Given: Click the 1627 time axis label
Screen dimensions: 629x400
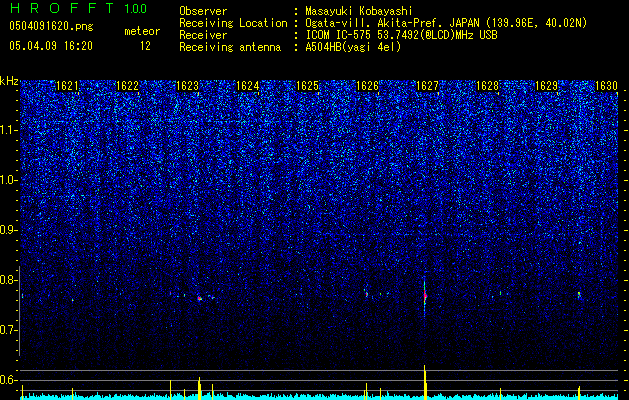Looking at the screenshot, I should [x=428, y=86].
